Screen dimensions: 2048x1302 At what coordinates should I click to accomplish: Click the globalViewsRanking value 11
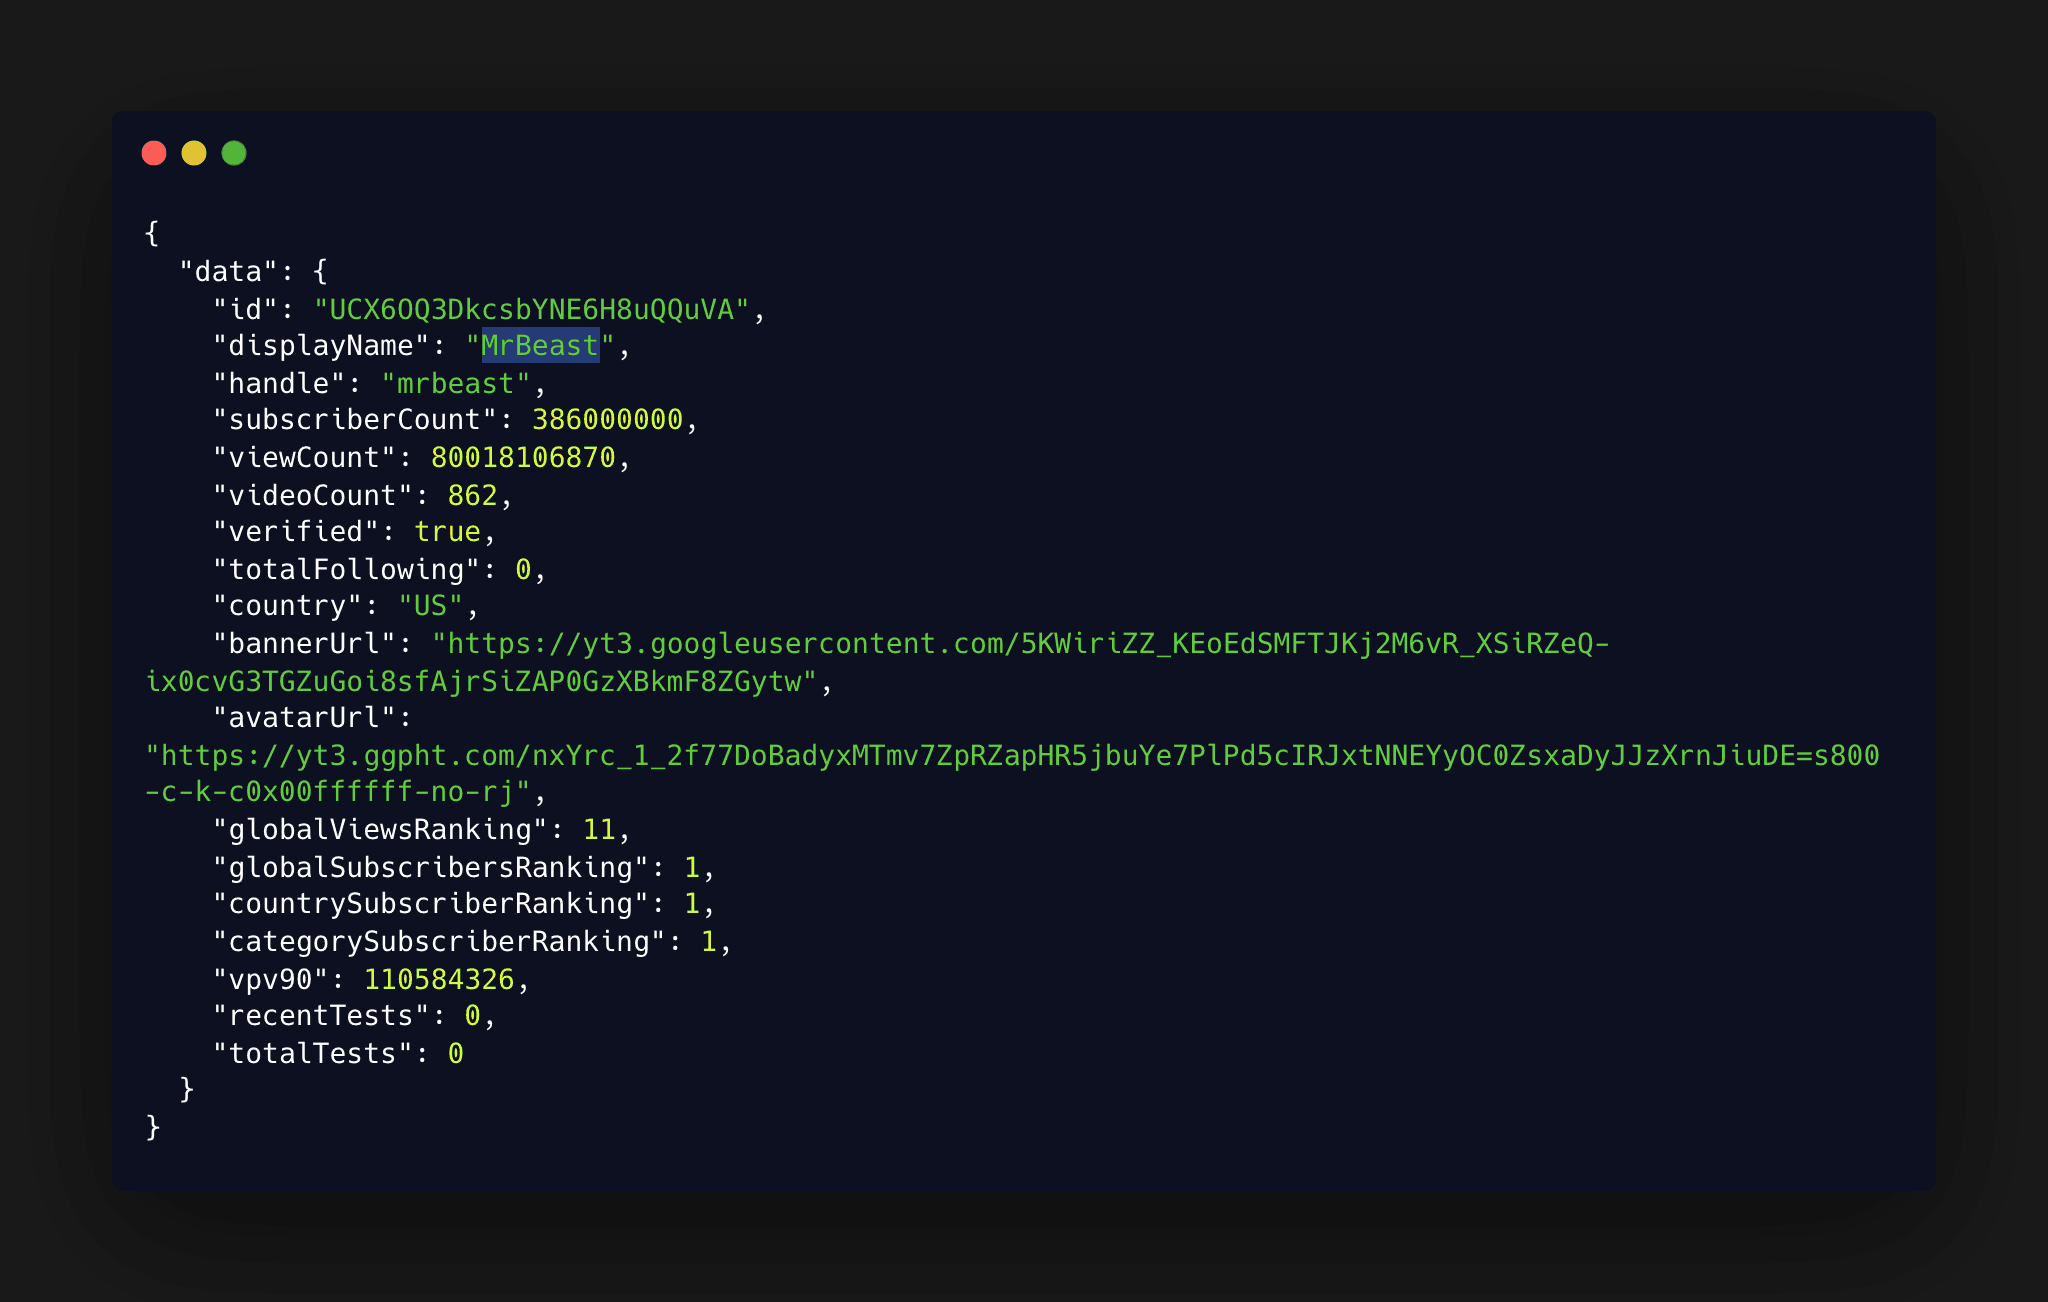point(599,830)
